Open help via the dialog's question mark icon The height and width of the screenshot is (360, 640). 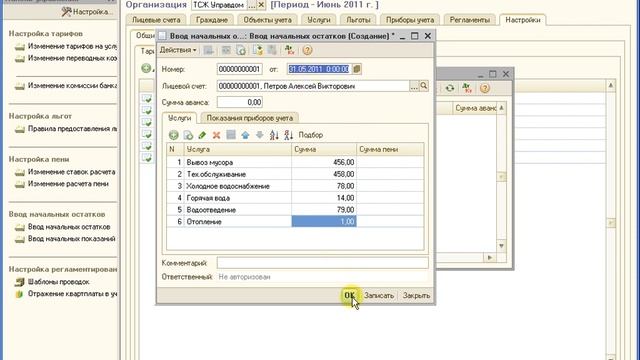coord(307,50)
